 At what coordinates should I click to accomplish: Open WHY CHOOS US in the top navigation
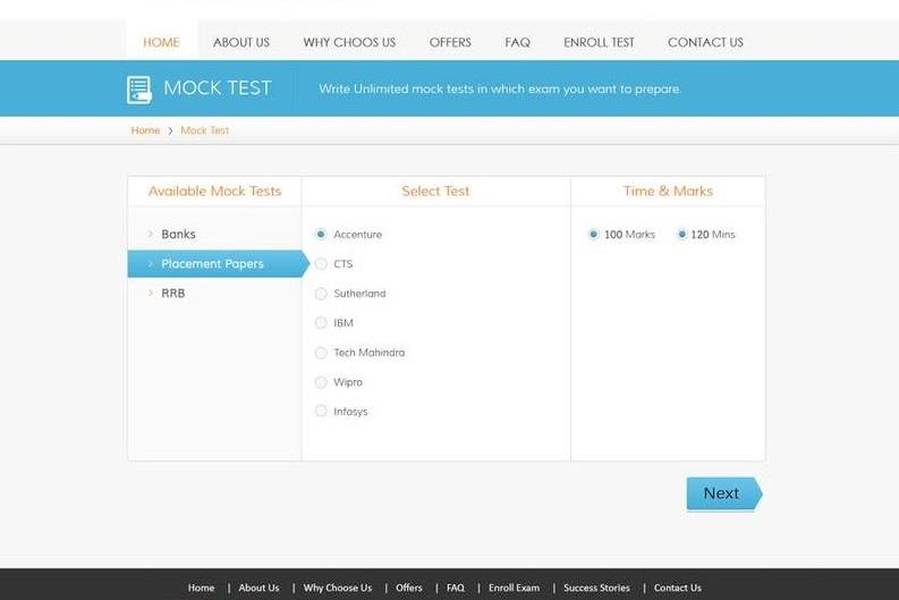(349, 42)
